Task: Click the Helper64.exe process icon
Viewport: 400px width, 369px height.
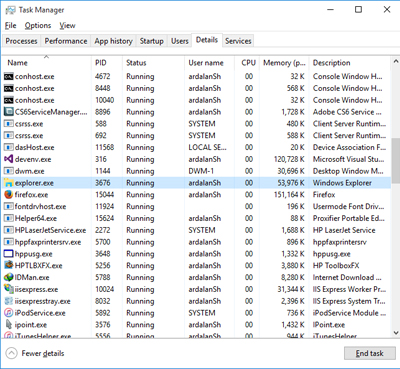Action: pyautogui.click(x=8, y=218)
